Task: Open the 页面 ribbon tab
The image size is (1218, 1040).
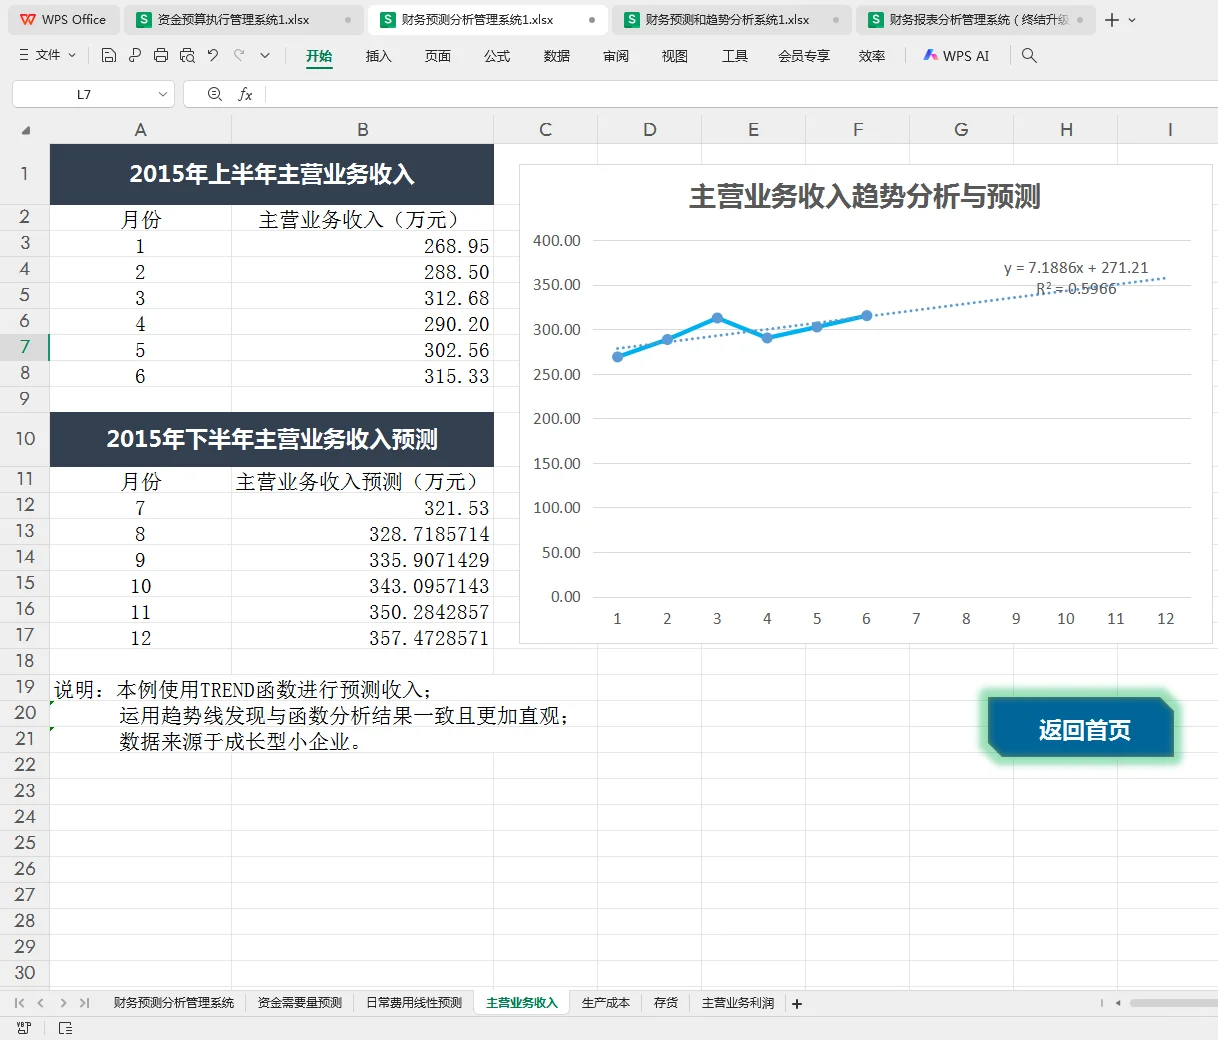Action: [438, 56]
